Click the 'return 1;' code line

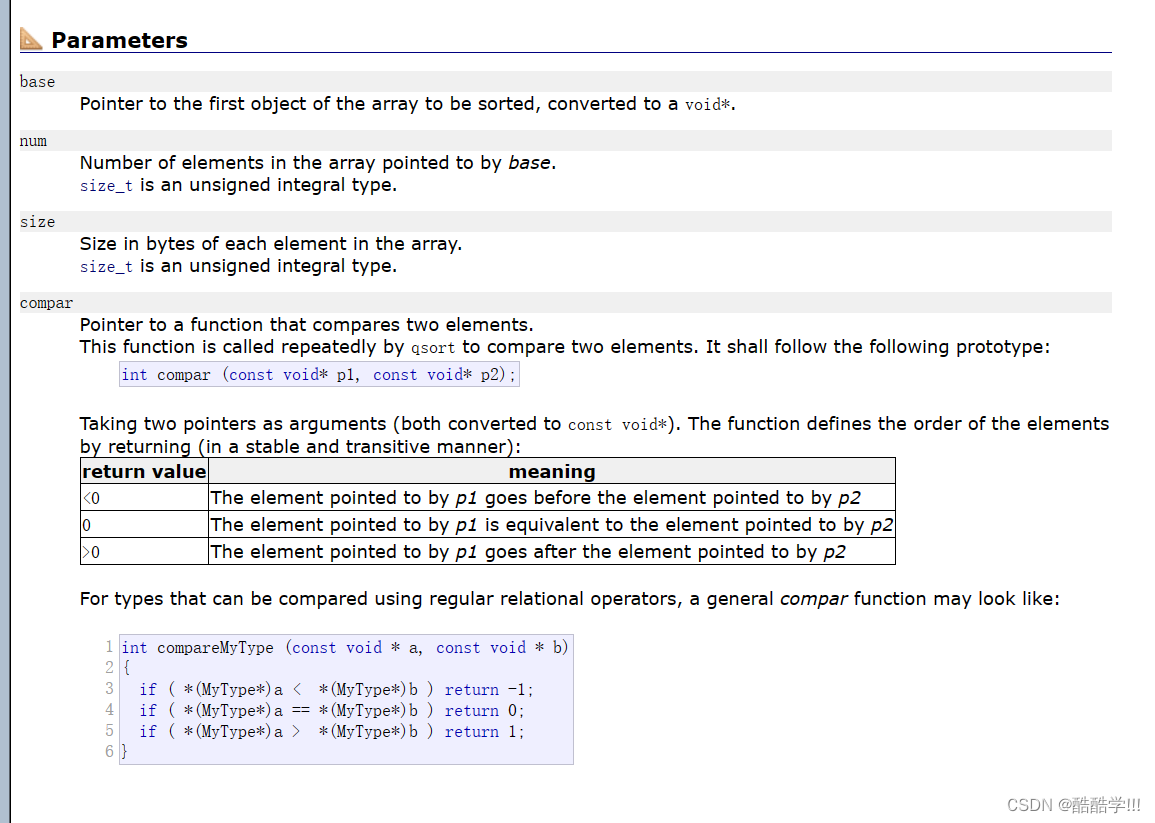(331, 732)
